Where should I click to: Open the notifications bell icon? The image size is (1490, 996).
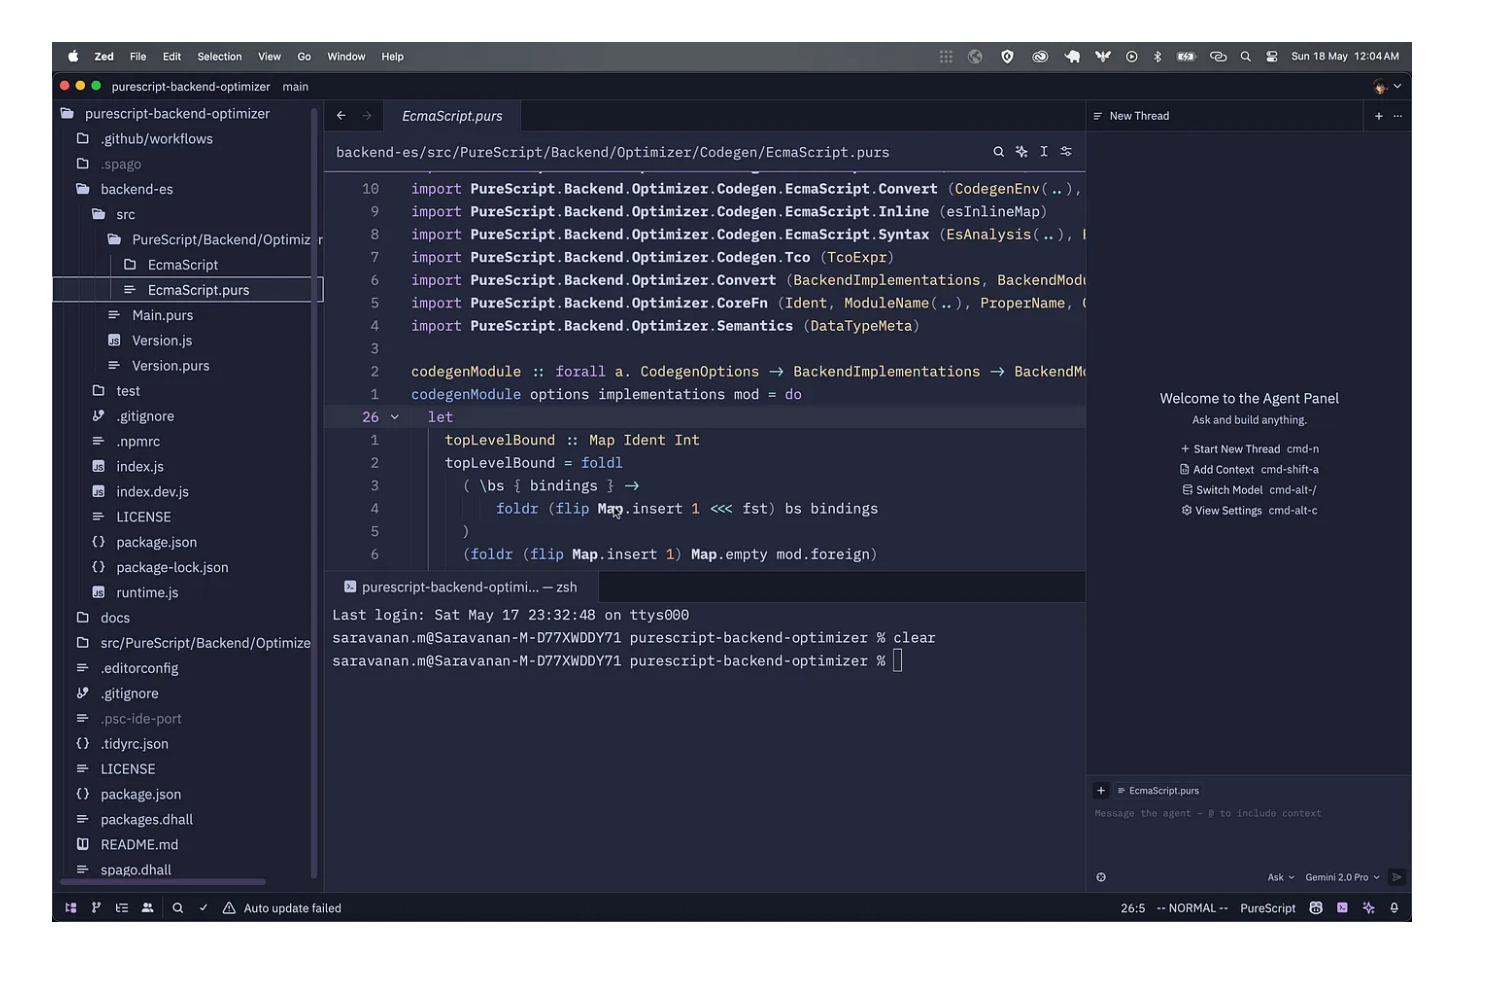pos(1394,908)
